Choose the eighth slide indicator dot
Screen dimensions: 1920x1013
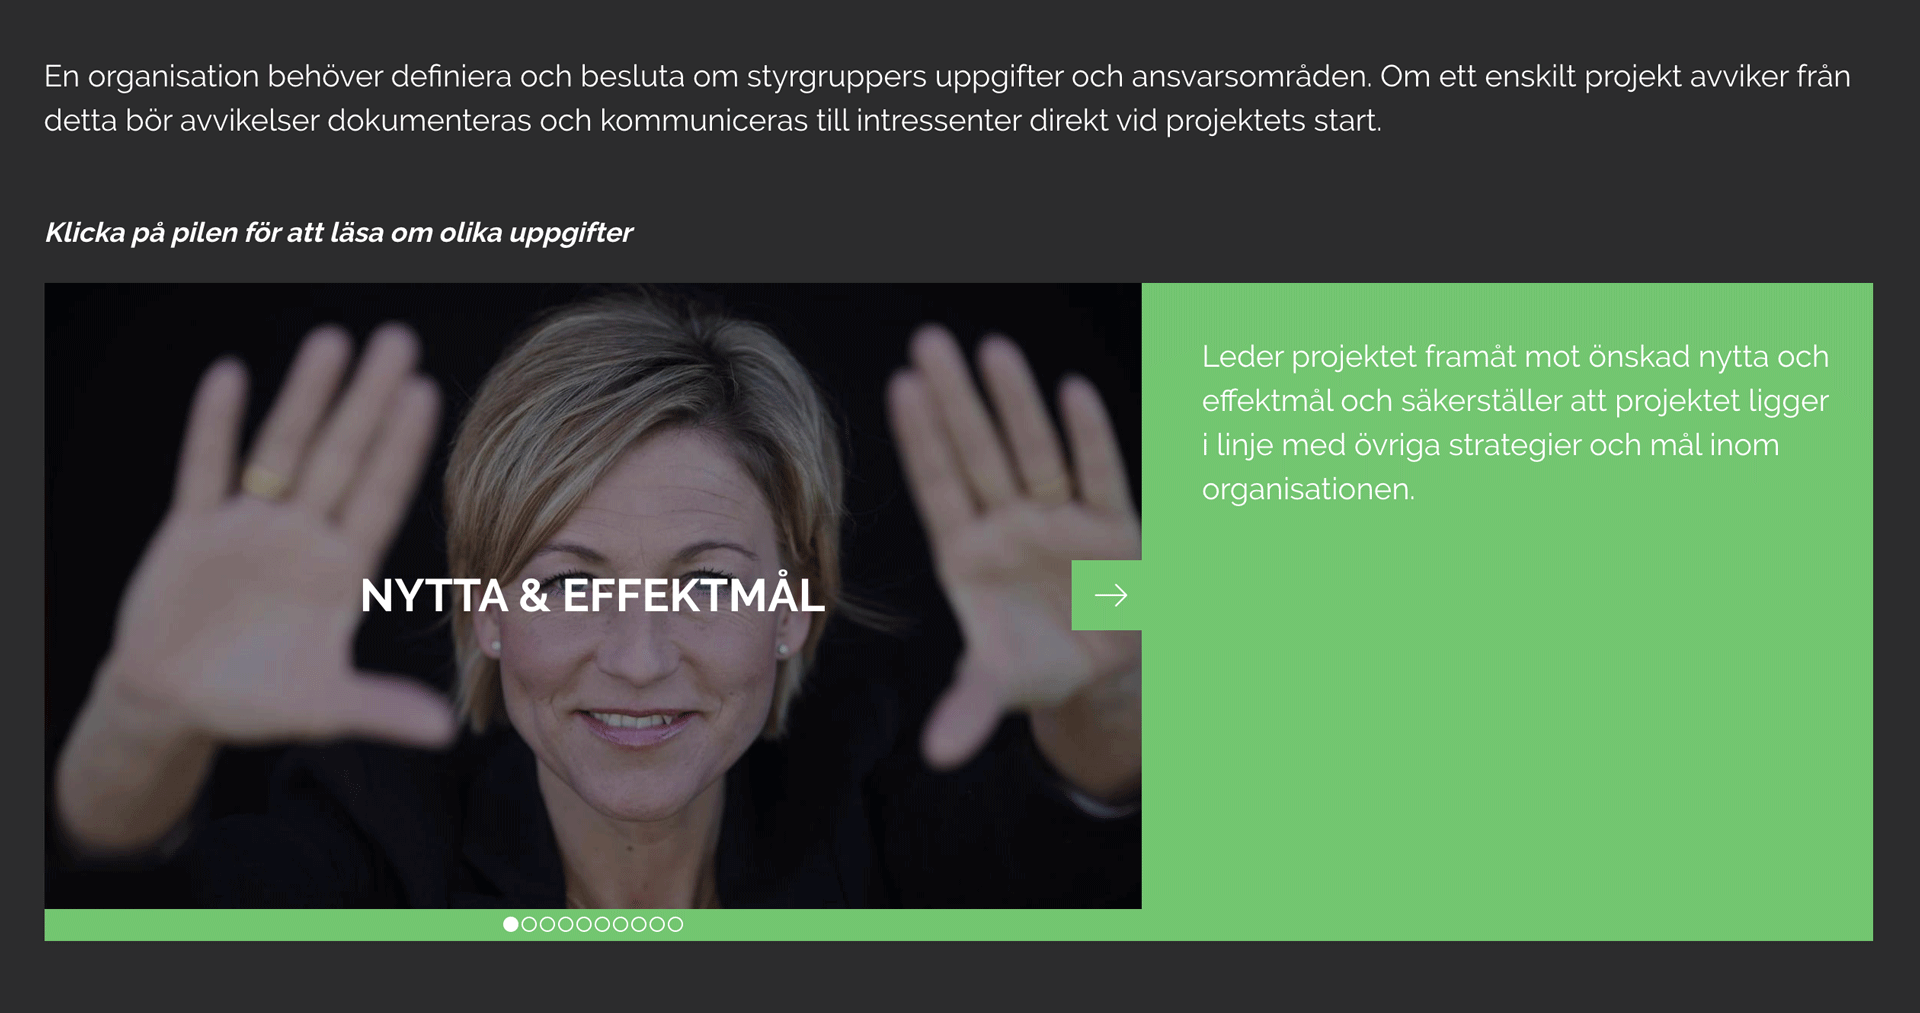tap(638, 924)
